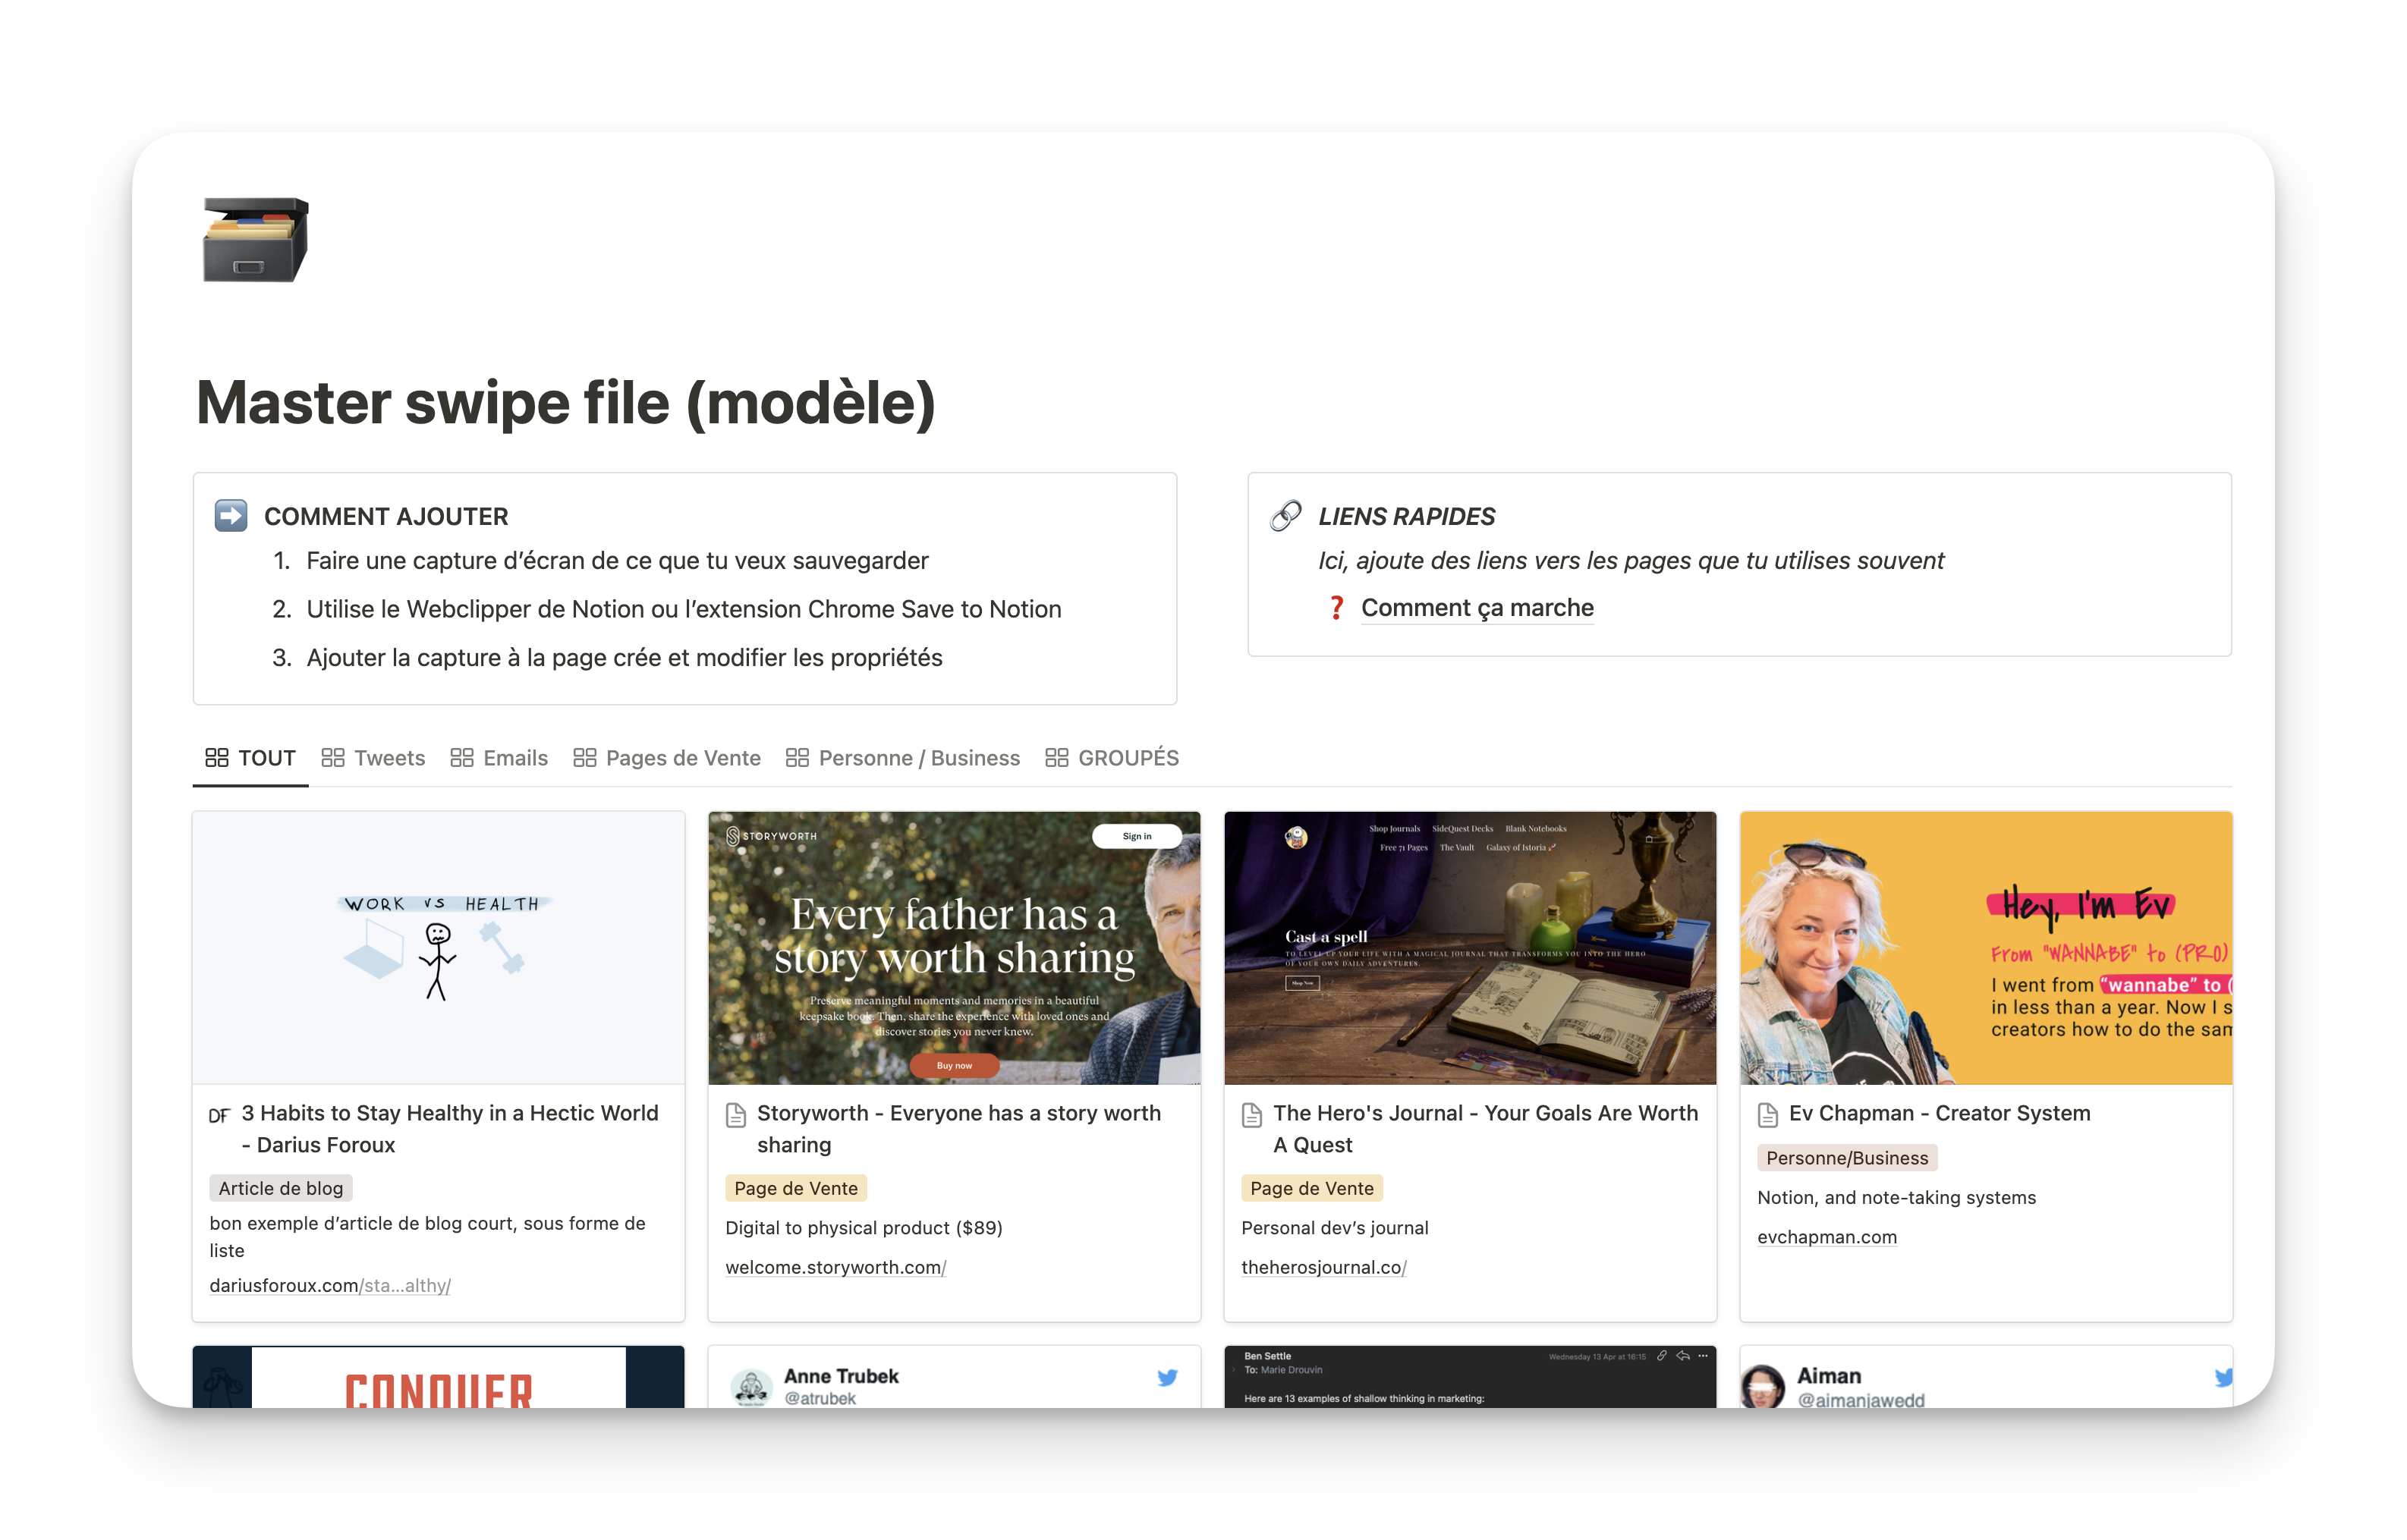Click the gallery icon beside TOUT

(x=216, y=757)
